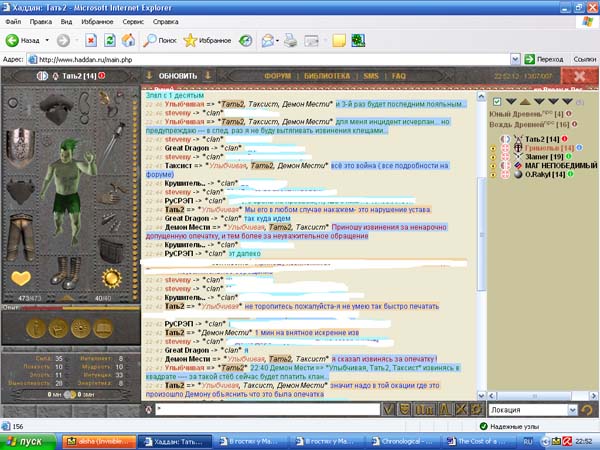Click the RU language indicator
This screenshot has height=450, width=600.
528,442
